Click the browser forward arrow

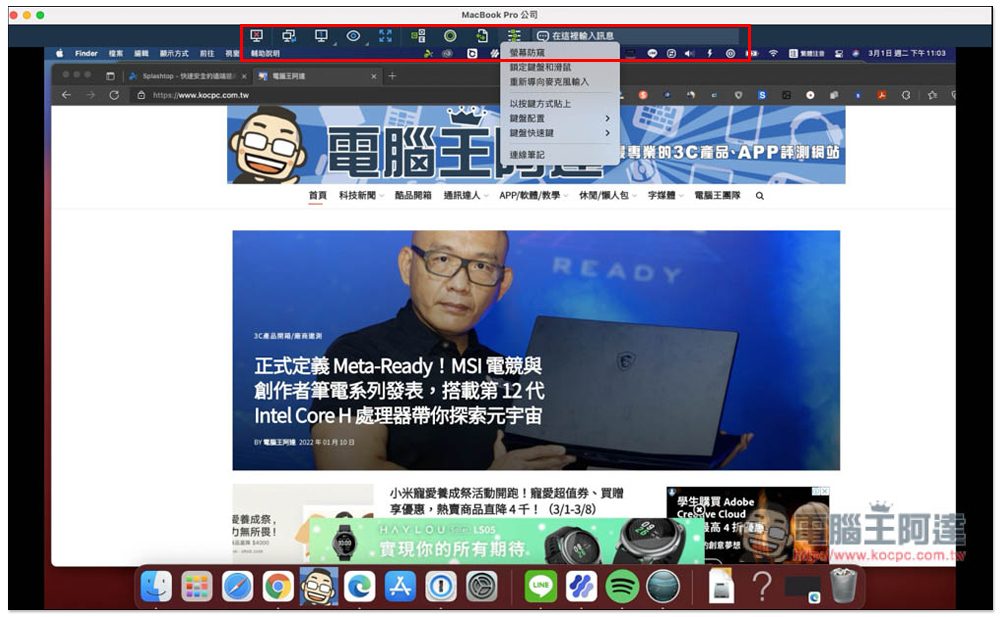click(x=90, y=95)
